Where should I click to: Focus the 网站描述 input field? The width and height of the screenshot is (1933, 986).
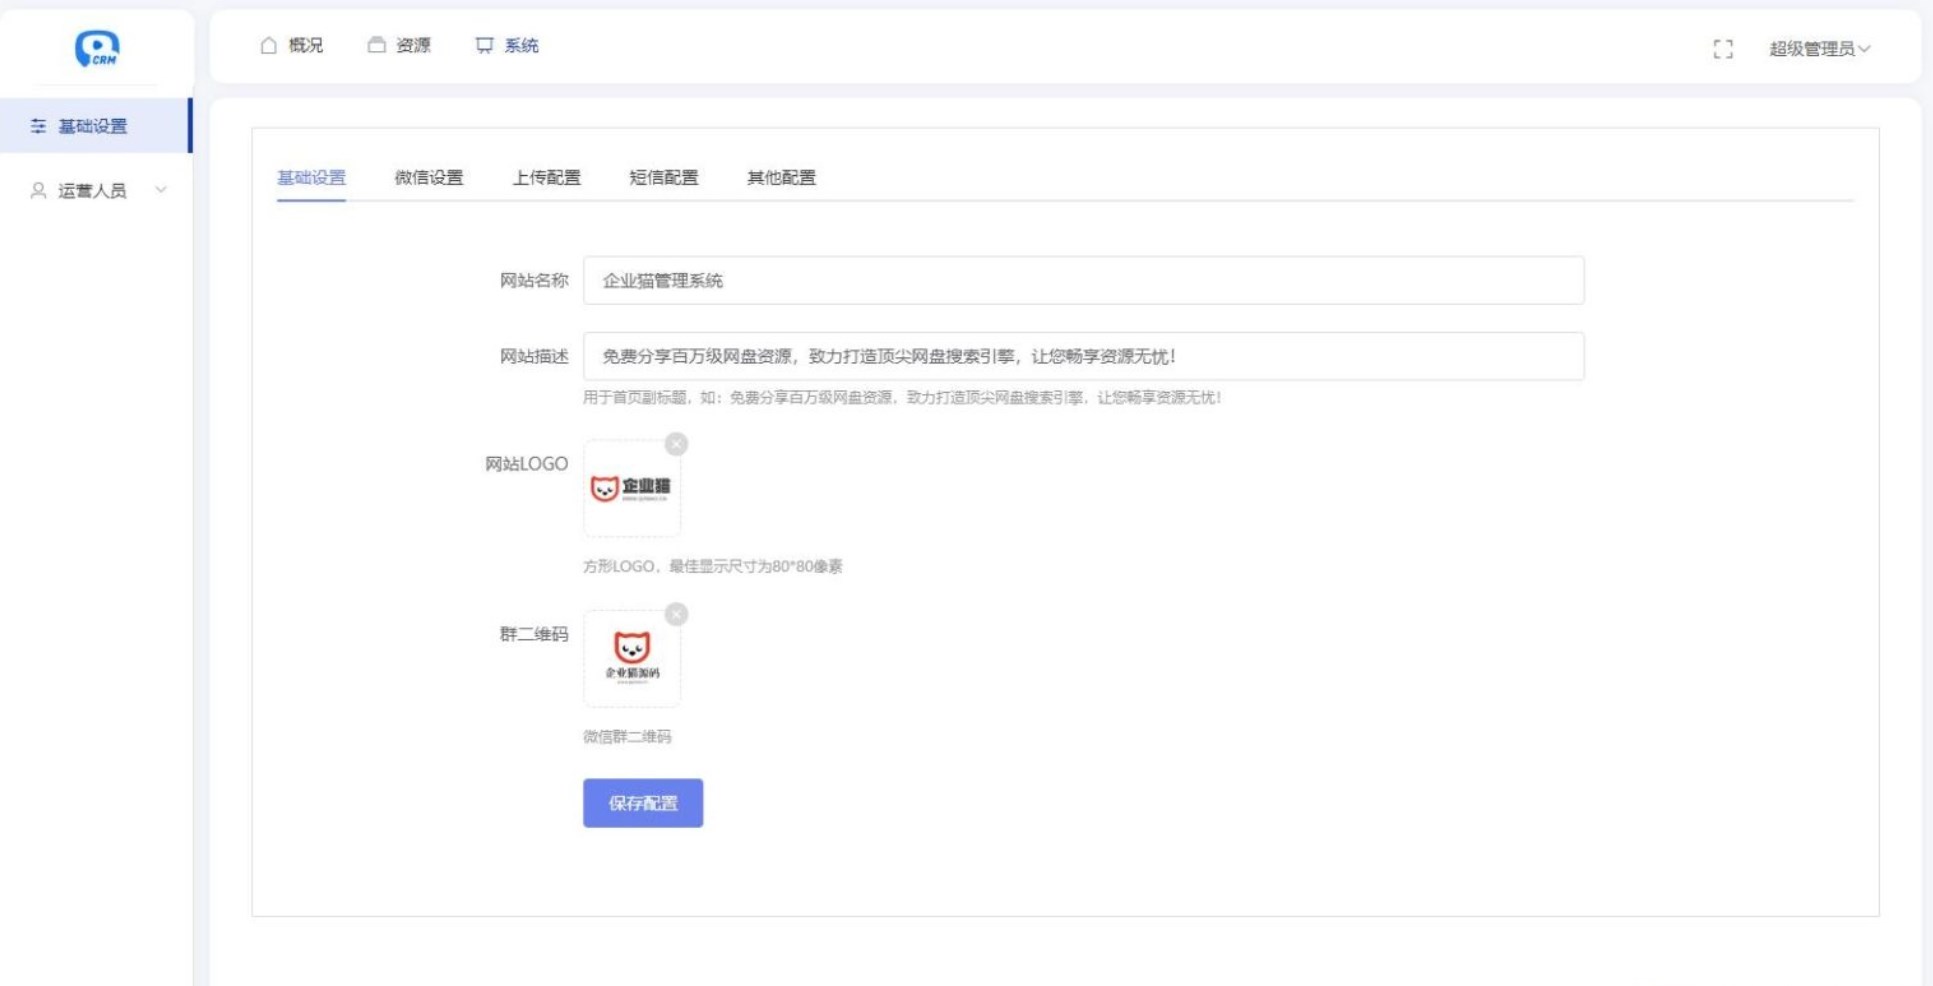click(x=1084, y=356)
